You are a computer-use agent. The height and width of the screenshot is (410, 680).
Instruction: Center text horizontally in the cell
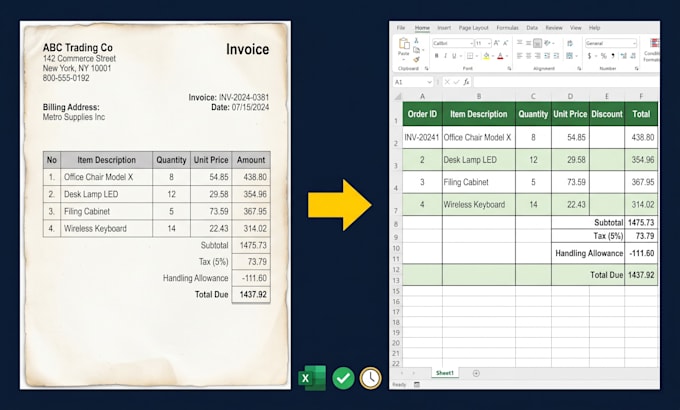(528, 56)
